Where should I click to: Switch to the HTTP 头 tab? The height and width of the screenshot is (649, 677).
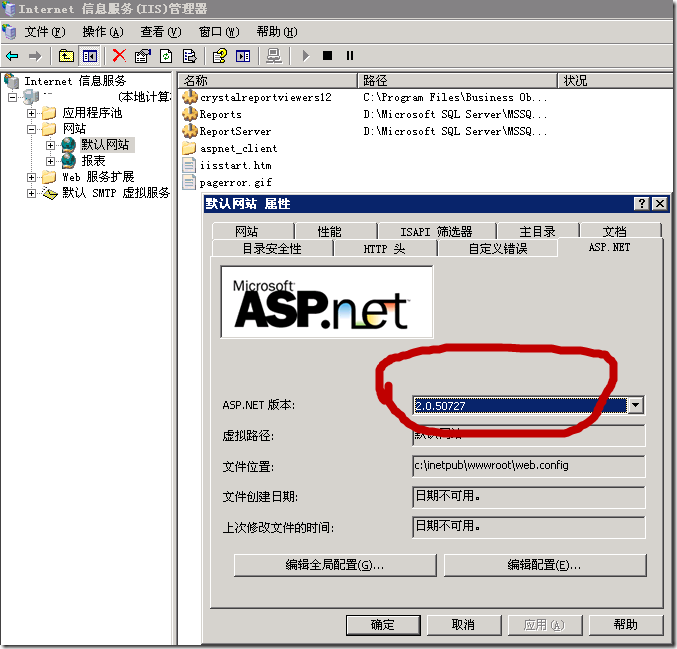click(x=386, y=248)
